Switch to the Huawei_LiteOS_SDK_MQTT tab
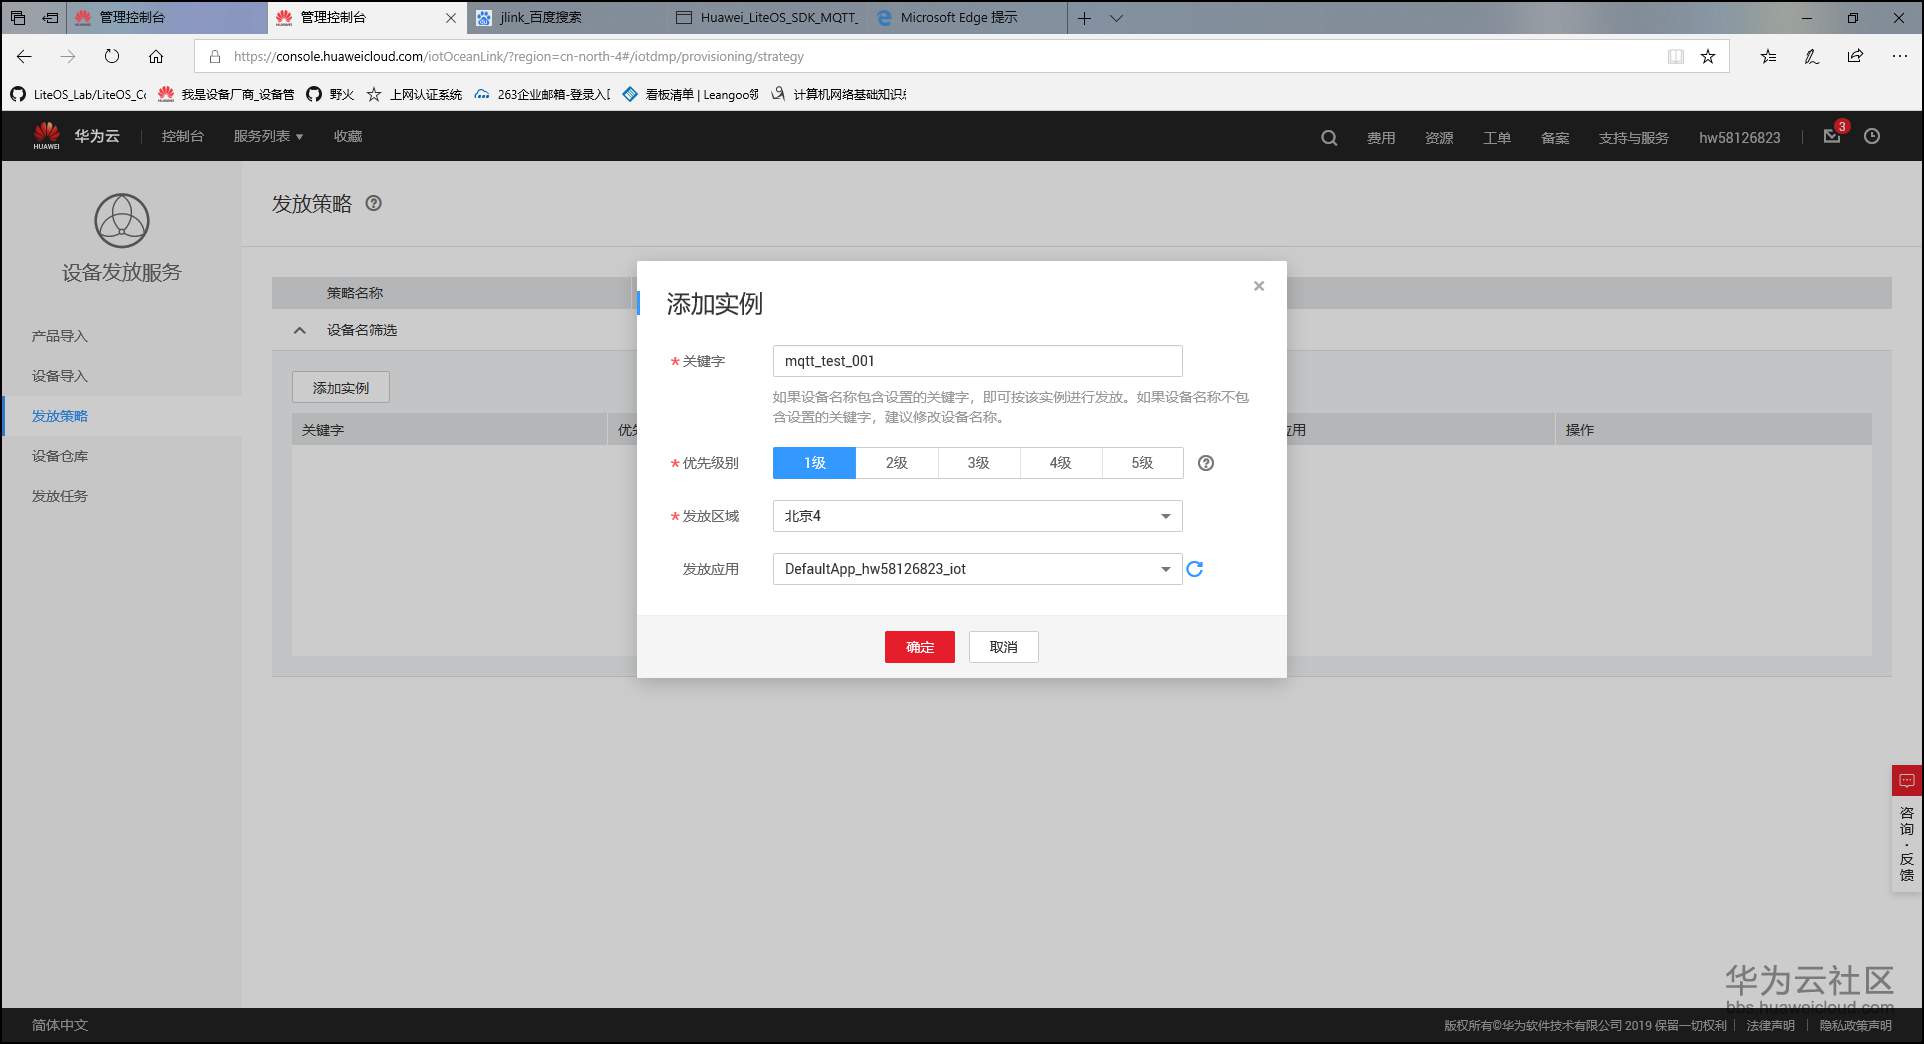 [x=767, y=18]
